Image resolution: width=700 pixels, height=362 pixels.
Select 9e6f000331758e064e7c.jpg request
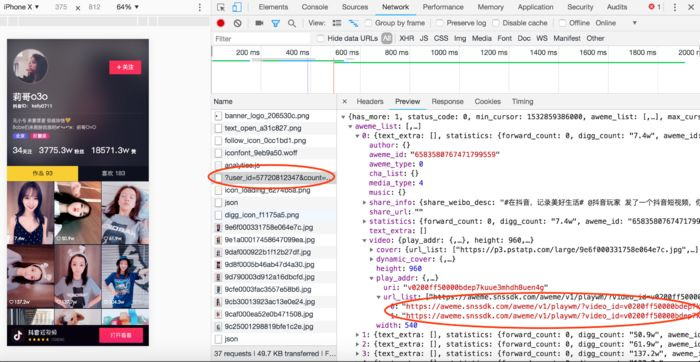pos(274,227)
